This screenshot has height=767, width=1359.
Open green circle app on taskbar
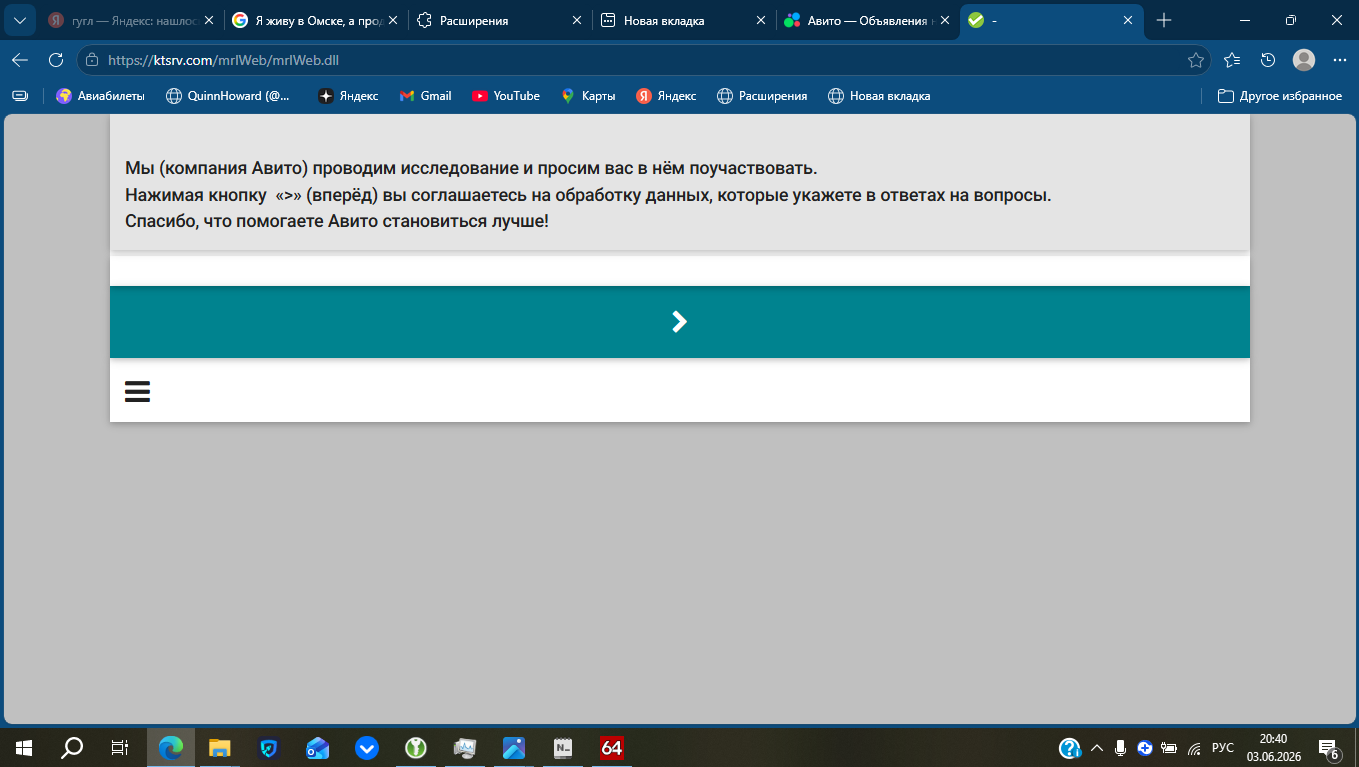(416, 747)
